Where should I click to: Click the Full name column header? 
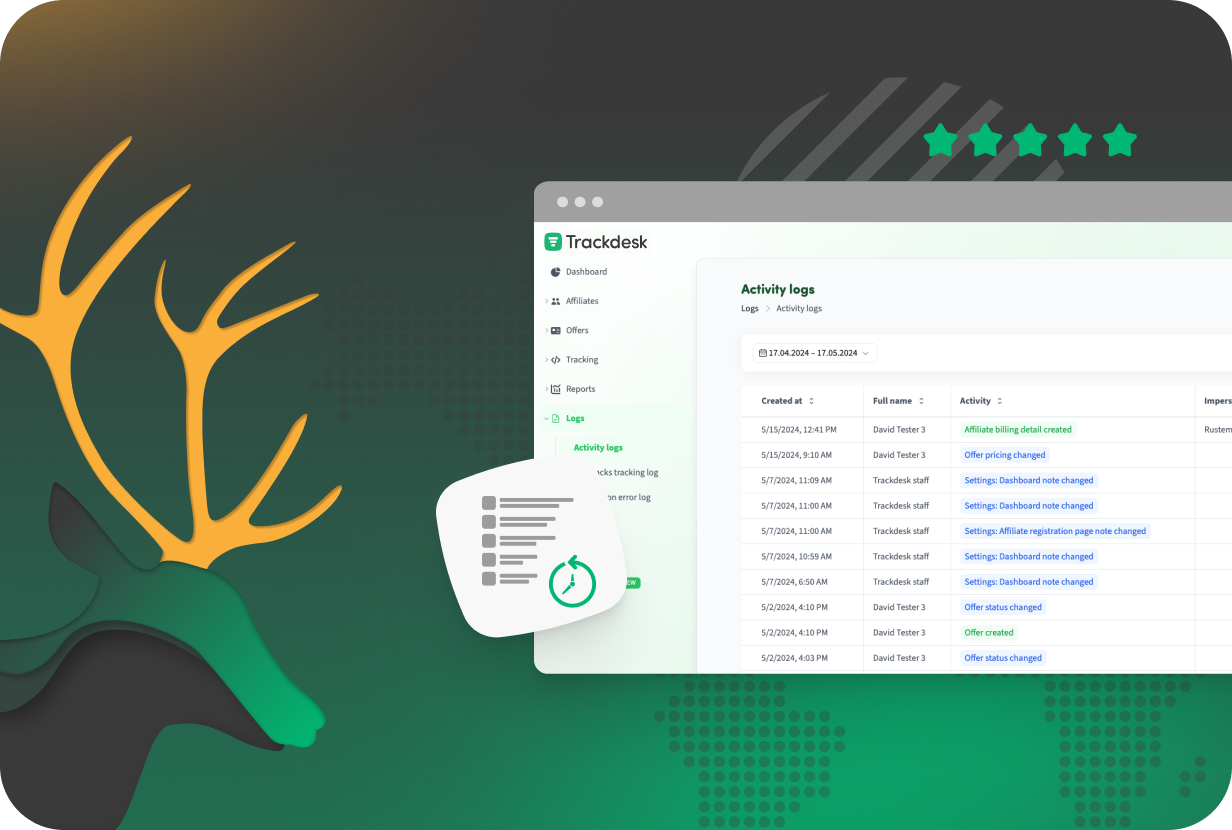892,401
